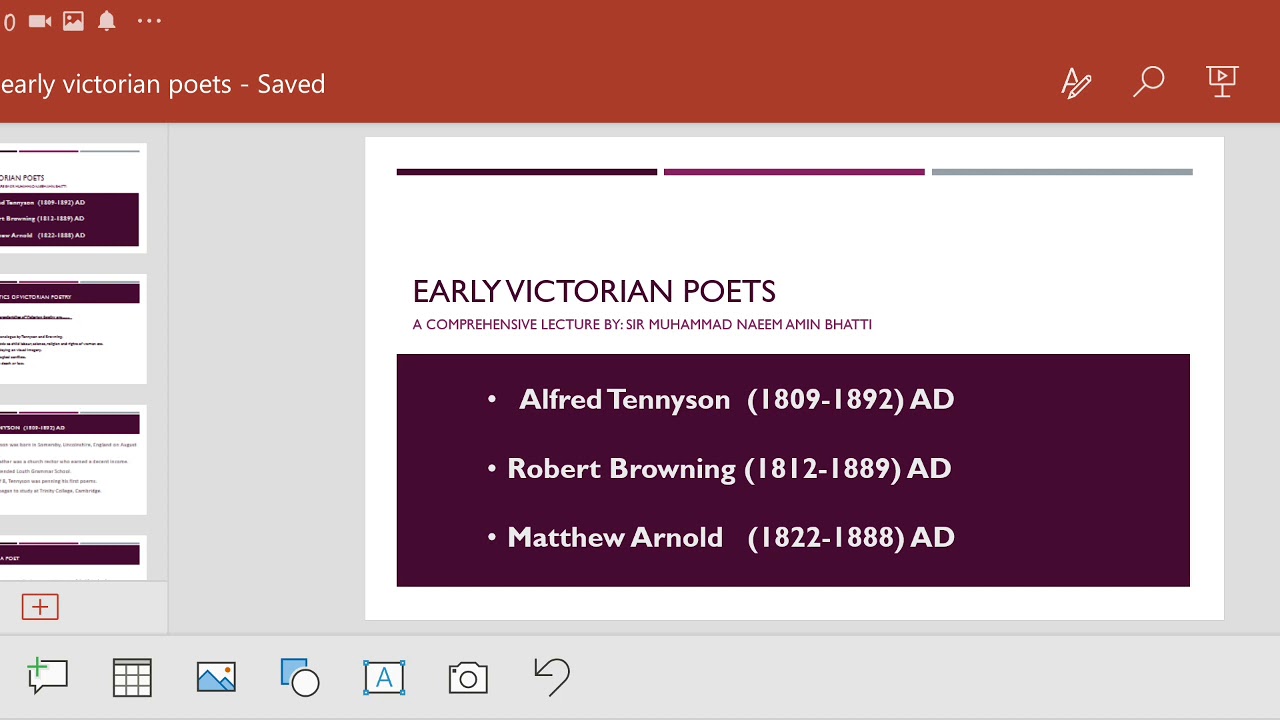Open the ink editing pen tool

pyautogui.click(x=1076, y=83)
